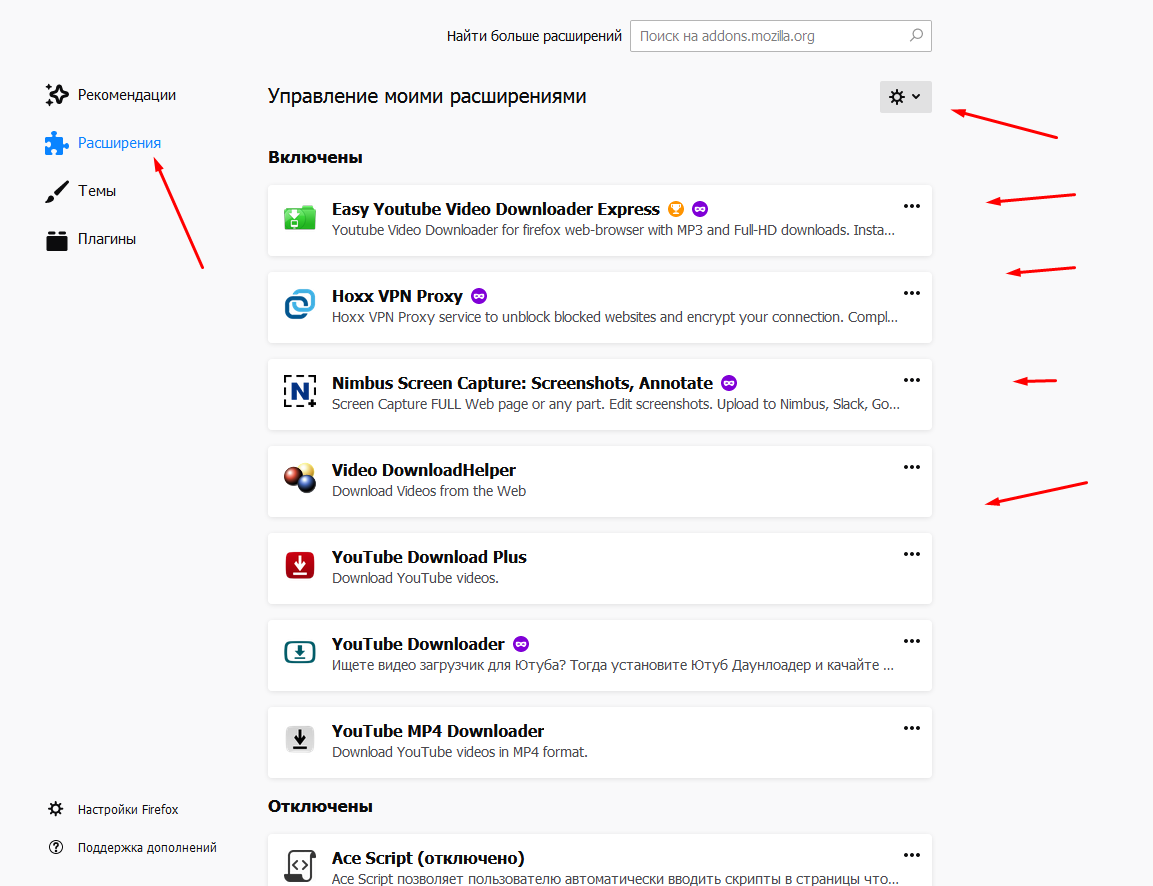The height and width of the screenshot is (886, 1153).
Task: Click the Plugins block icon
Action: (57, 240)
